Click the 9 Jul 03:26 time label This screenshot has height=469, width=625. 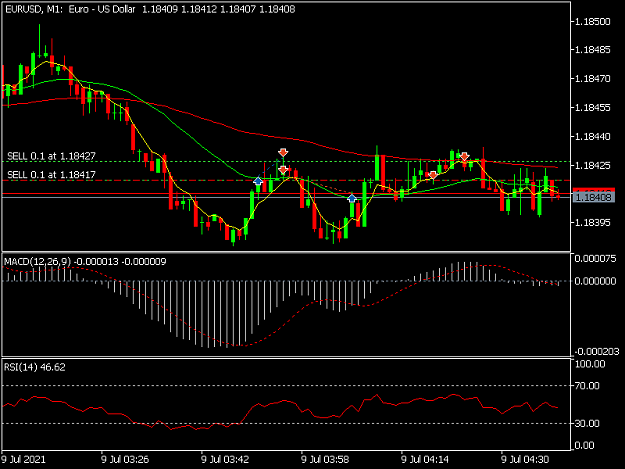(125, 459)
